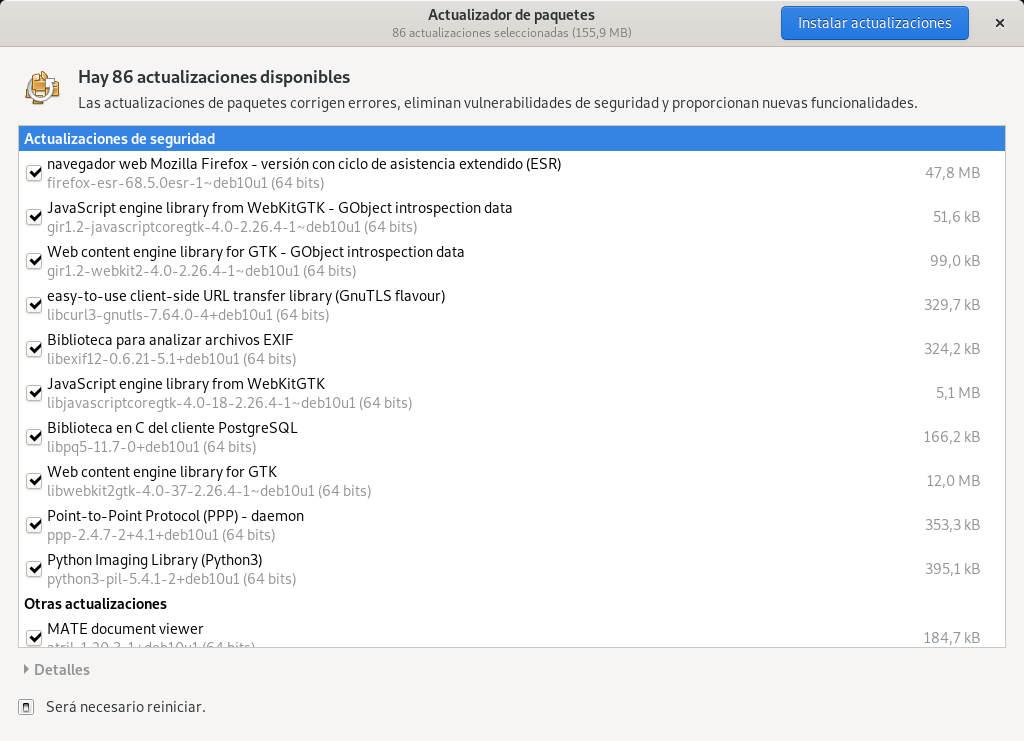Close the Actualizador de paquetes window
The image size is (1024, 741).
tap(998, 22)
